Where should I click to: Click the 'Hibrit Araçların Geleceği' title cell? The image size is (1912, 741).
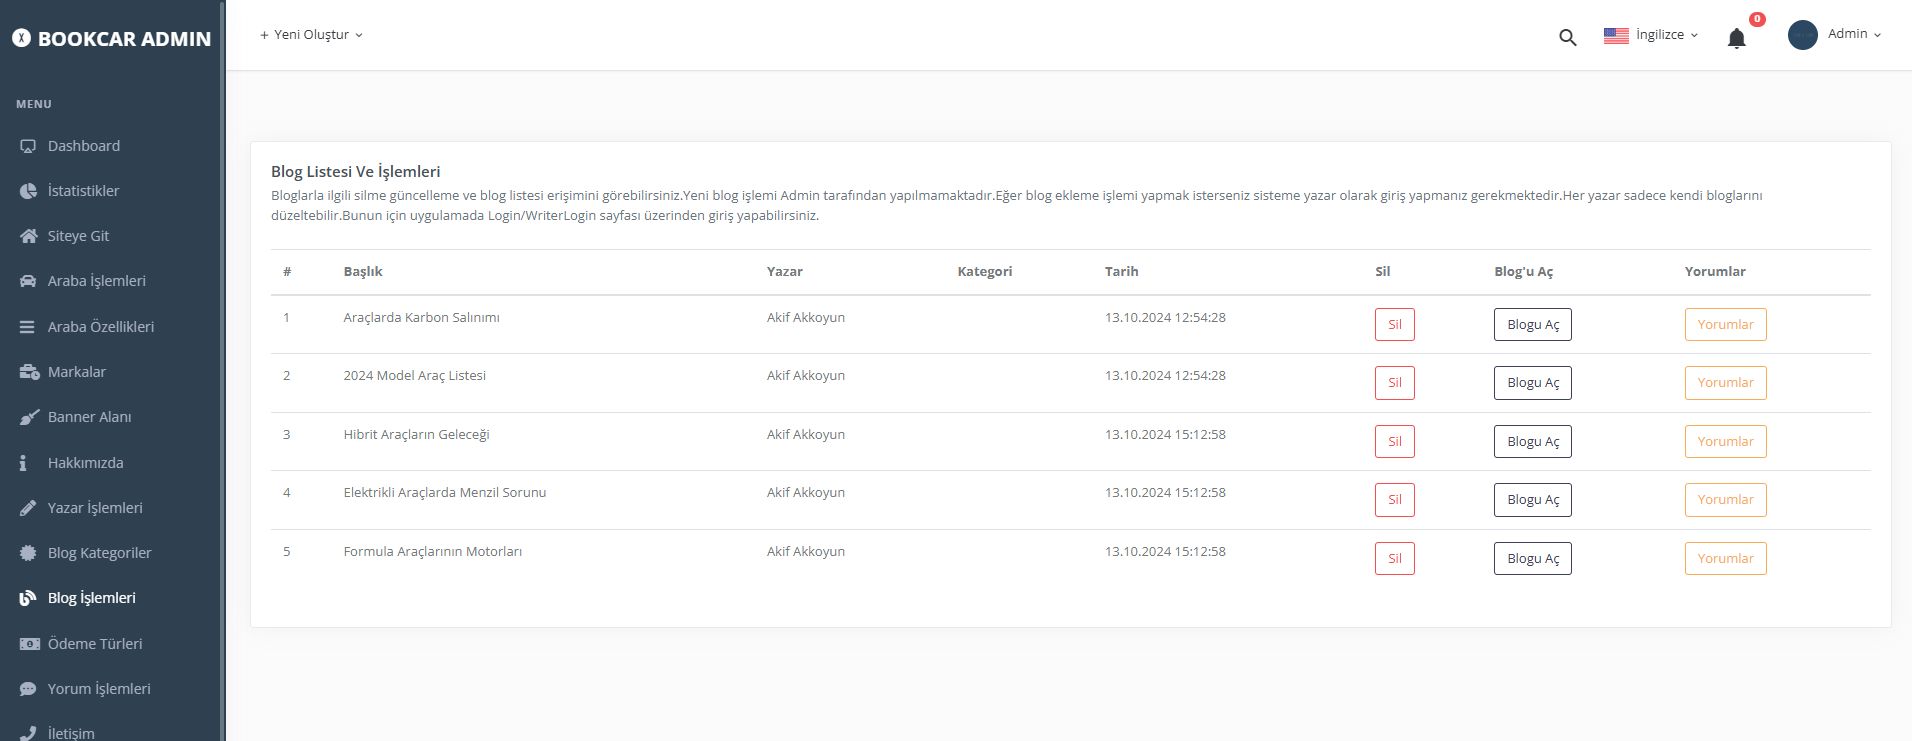(x=416, y=435)
